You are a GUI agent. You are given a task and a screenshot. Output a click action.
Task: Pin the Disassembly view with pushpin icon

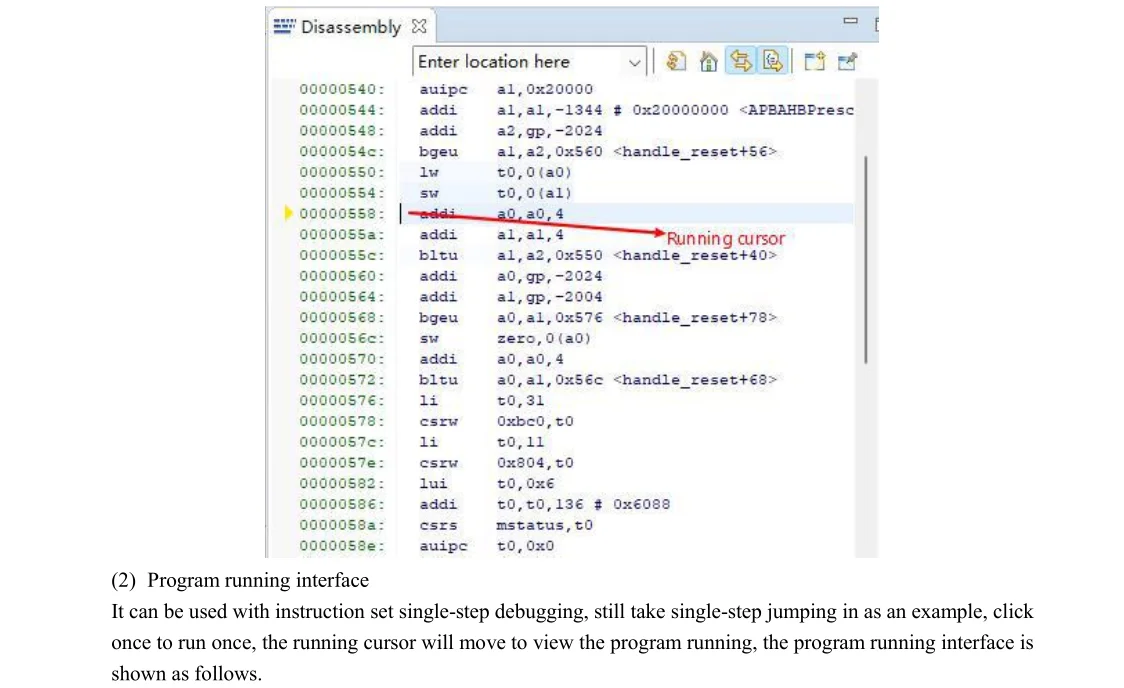[847, 62]
